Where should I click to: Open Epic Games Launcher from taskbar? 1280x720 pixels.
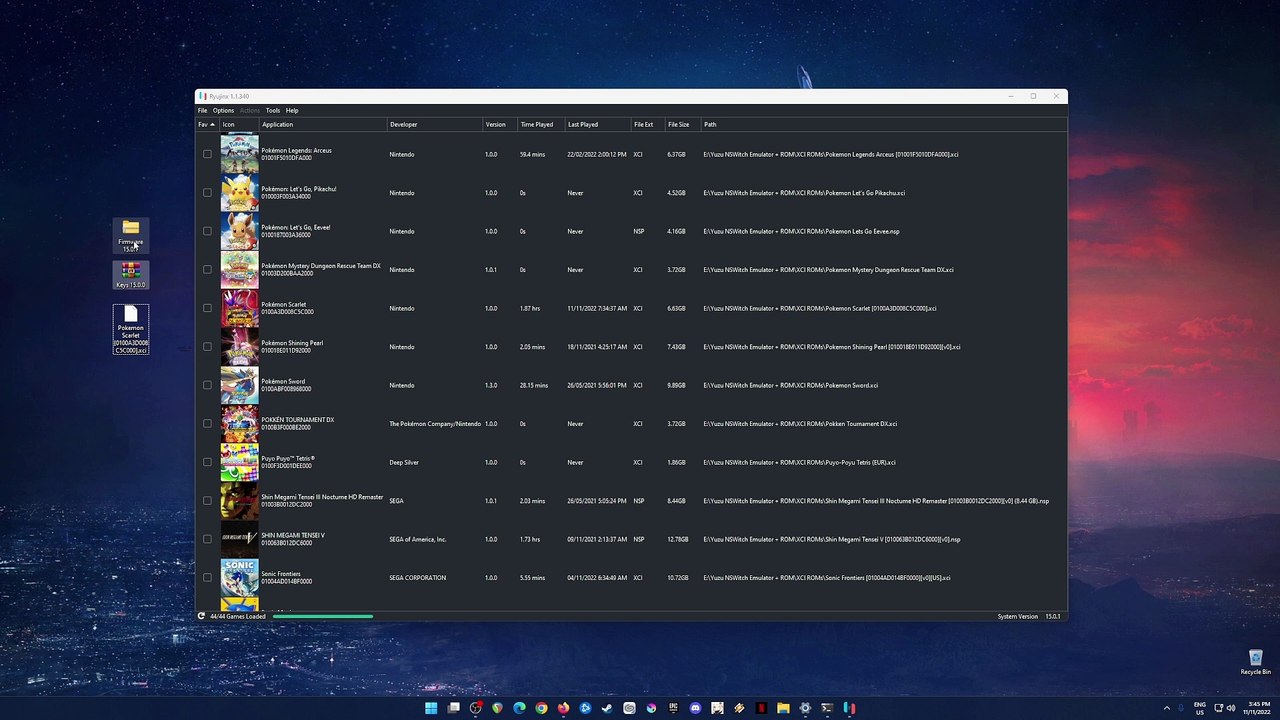click(x=673, y=708)
